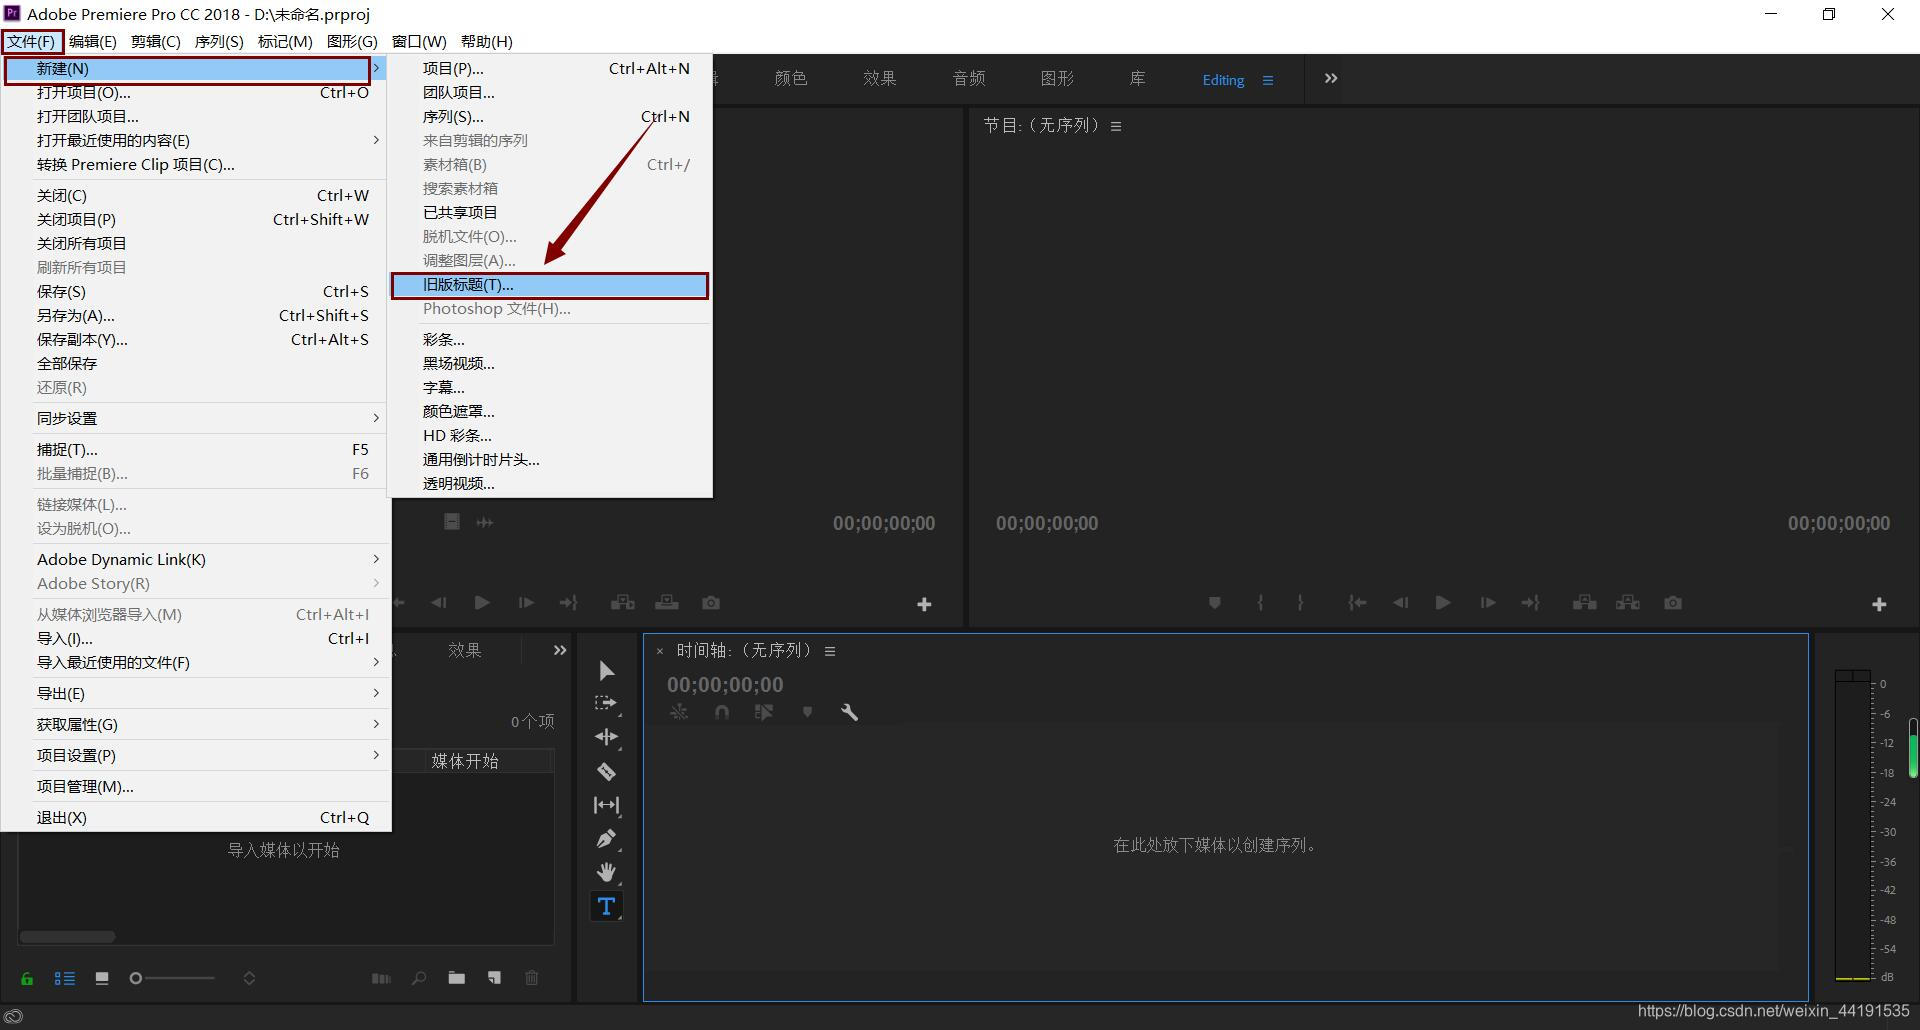The width and height of the screenshot is (1920, 1030).
Task: Select the Type tool
Action: click(x=606, y=906)
